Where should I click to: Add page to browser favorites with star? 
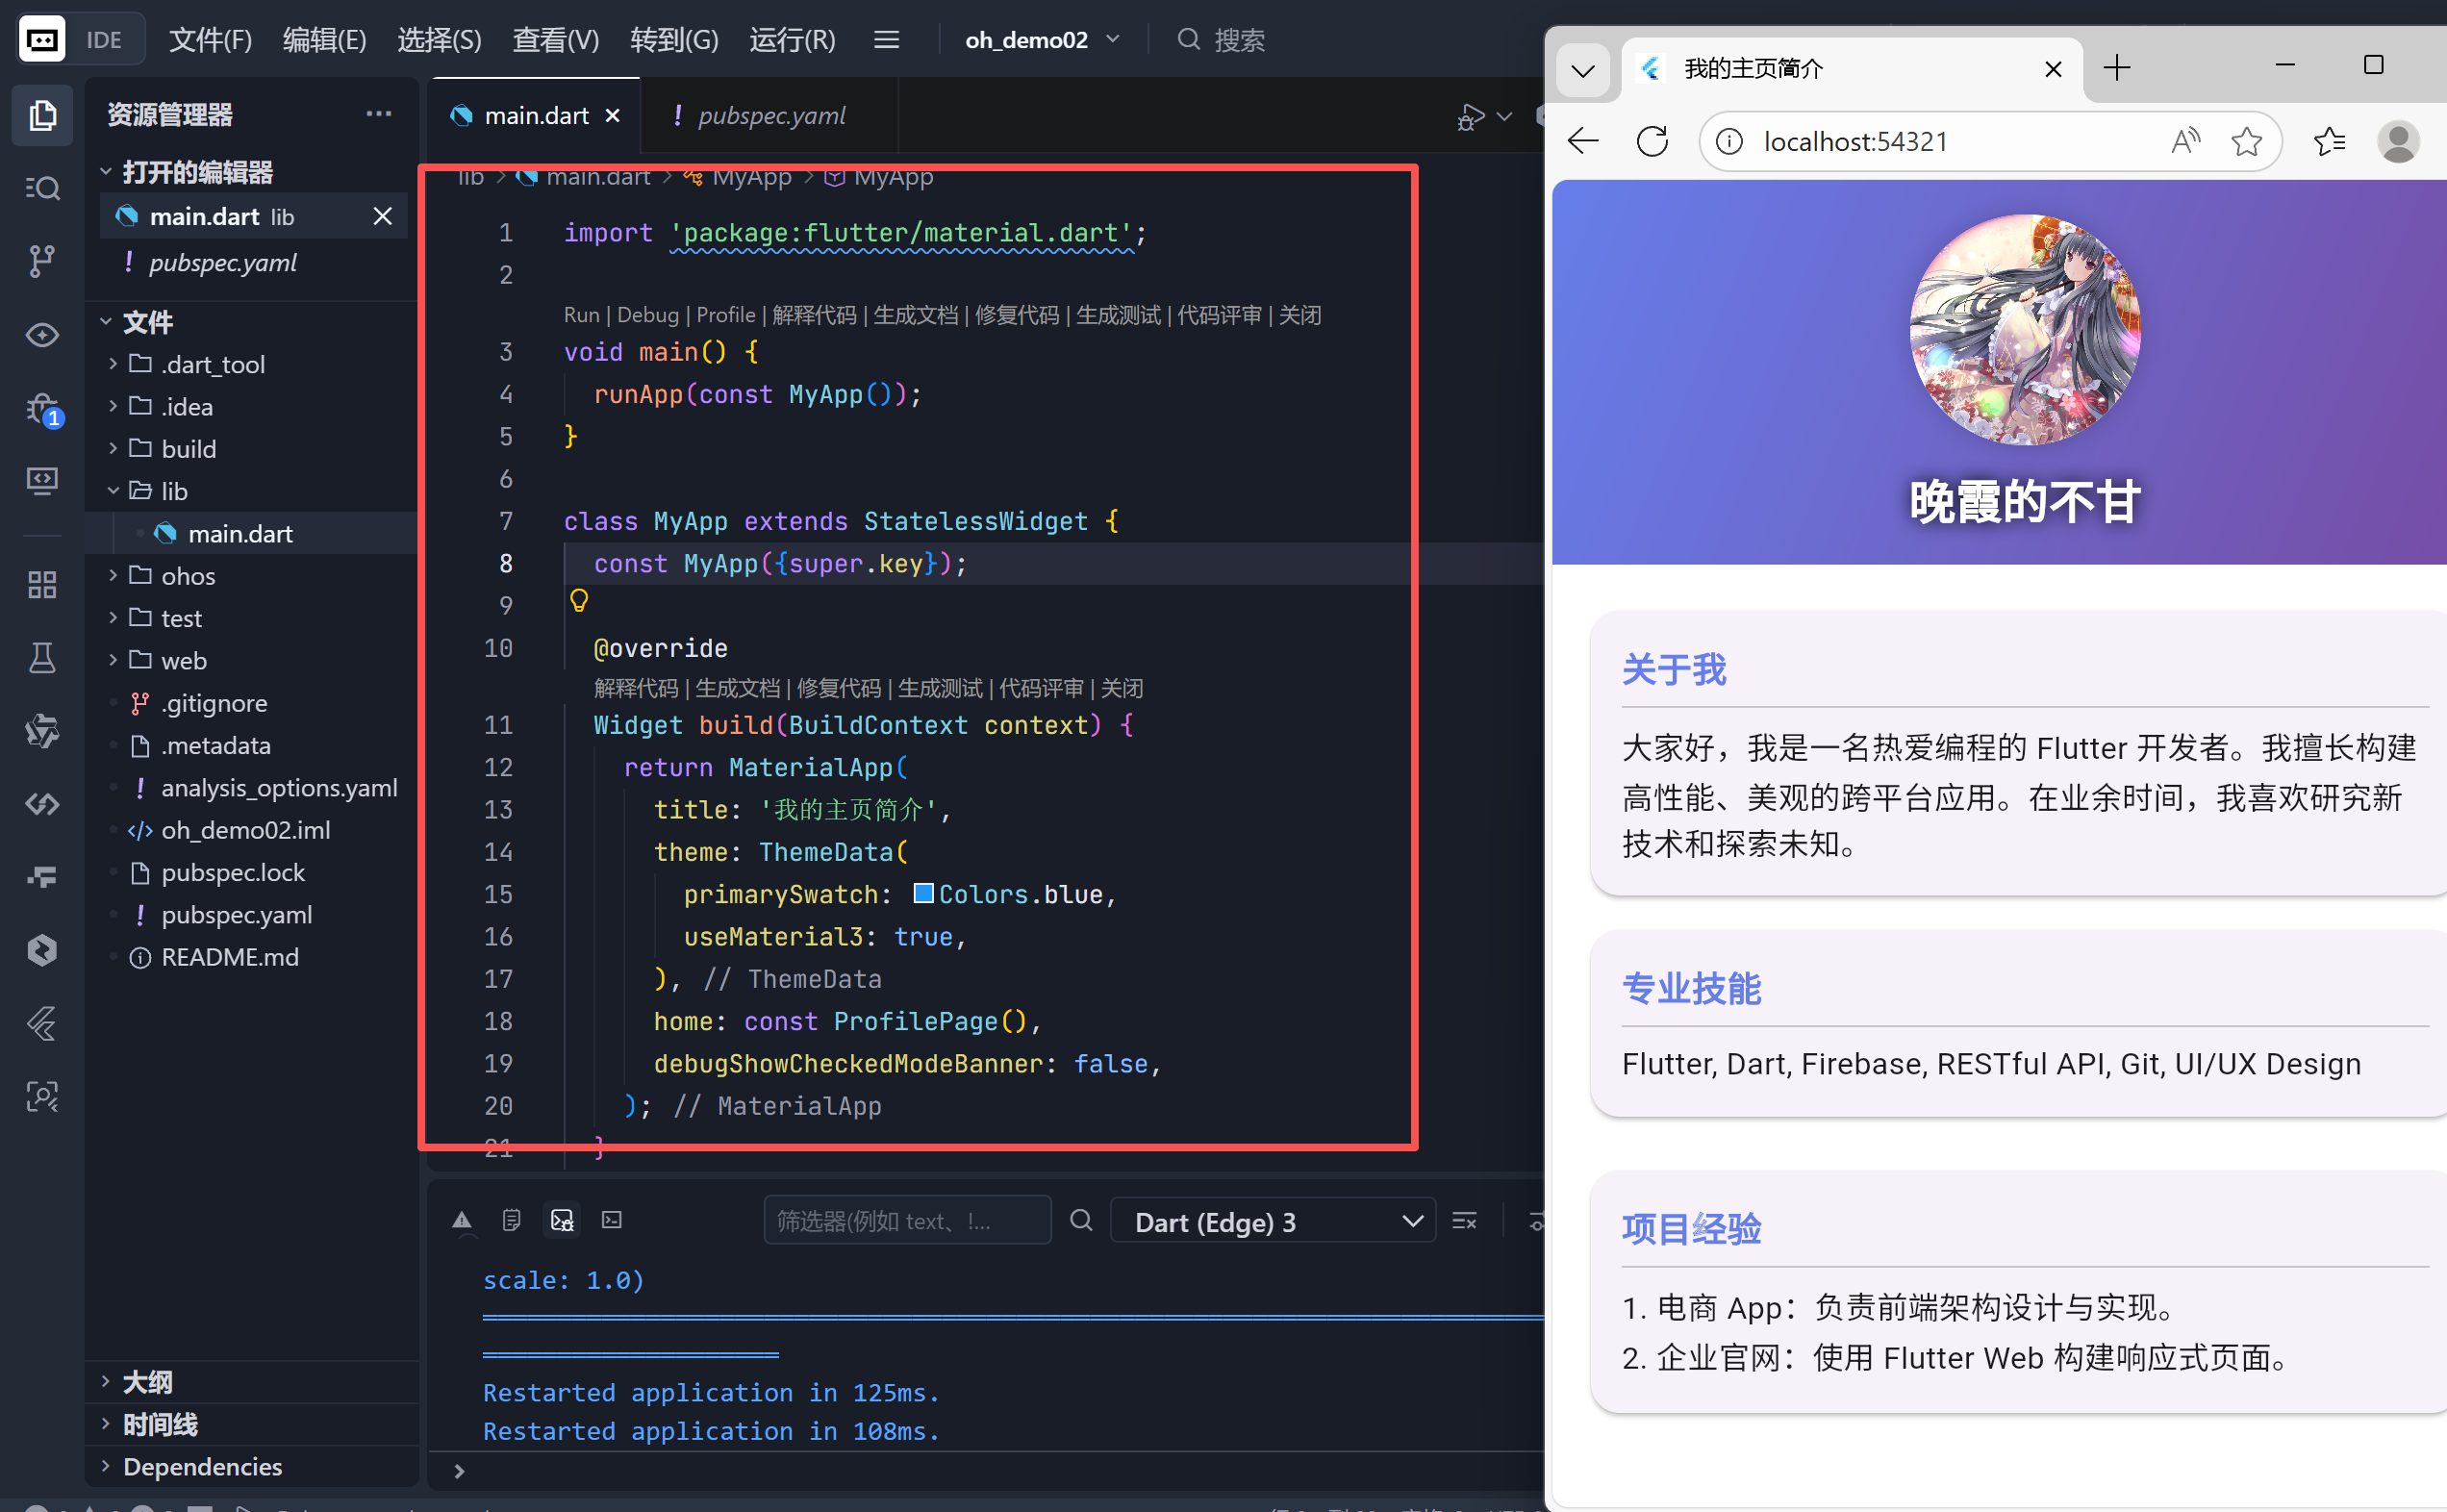click(2247, 141)
